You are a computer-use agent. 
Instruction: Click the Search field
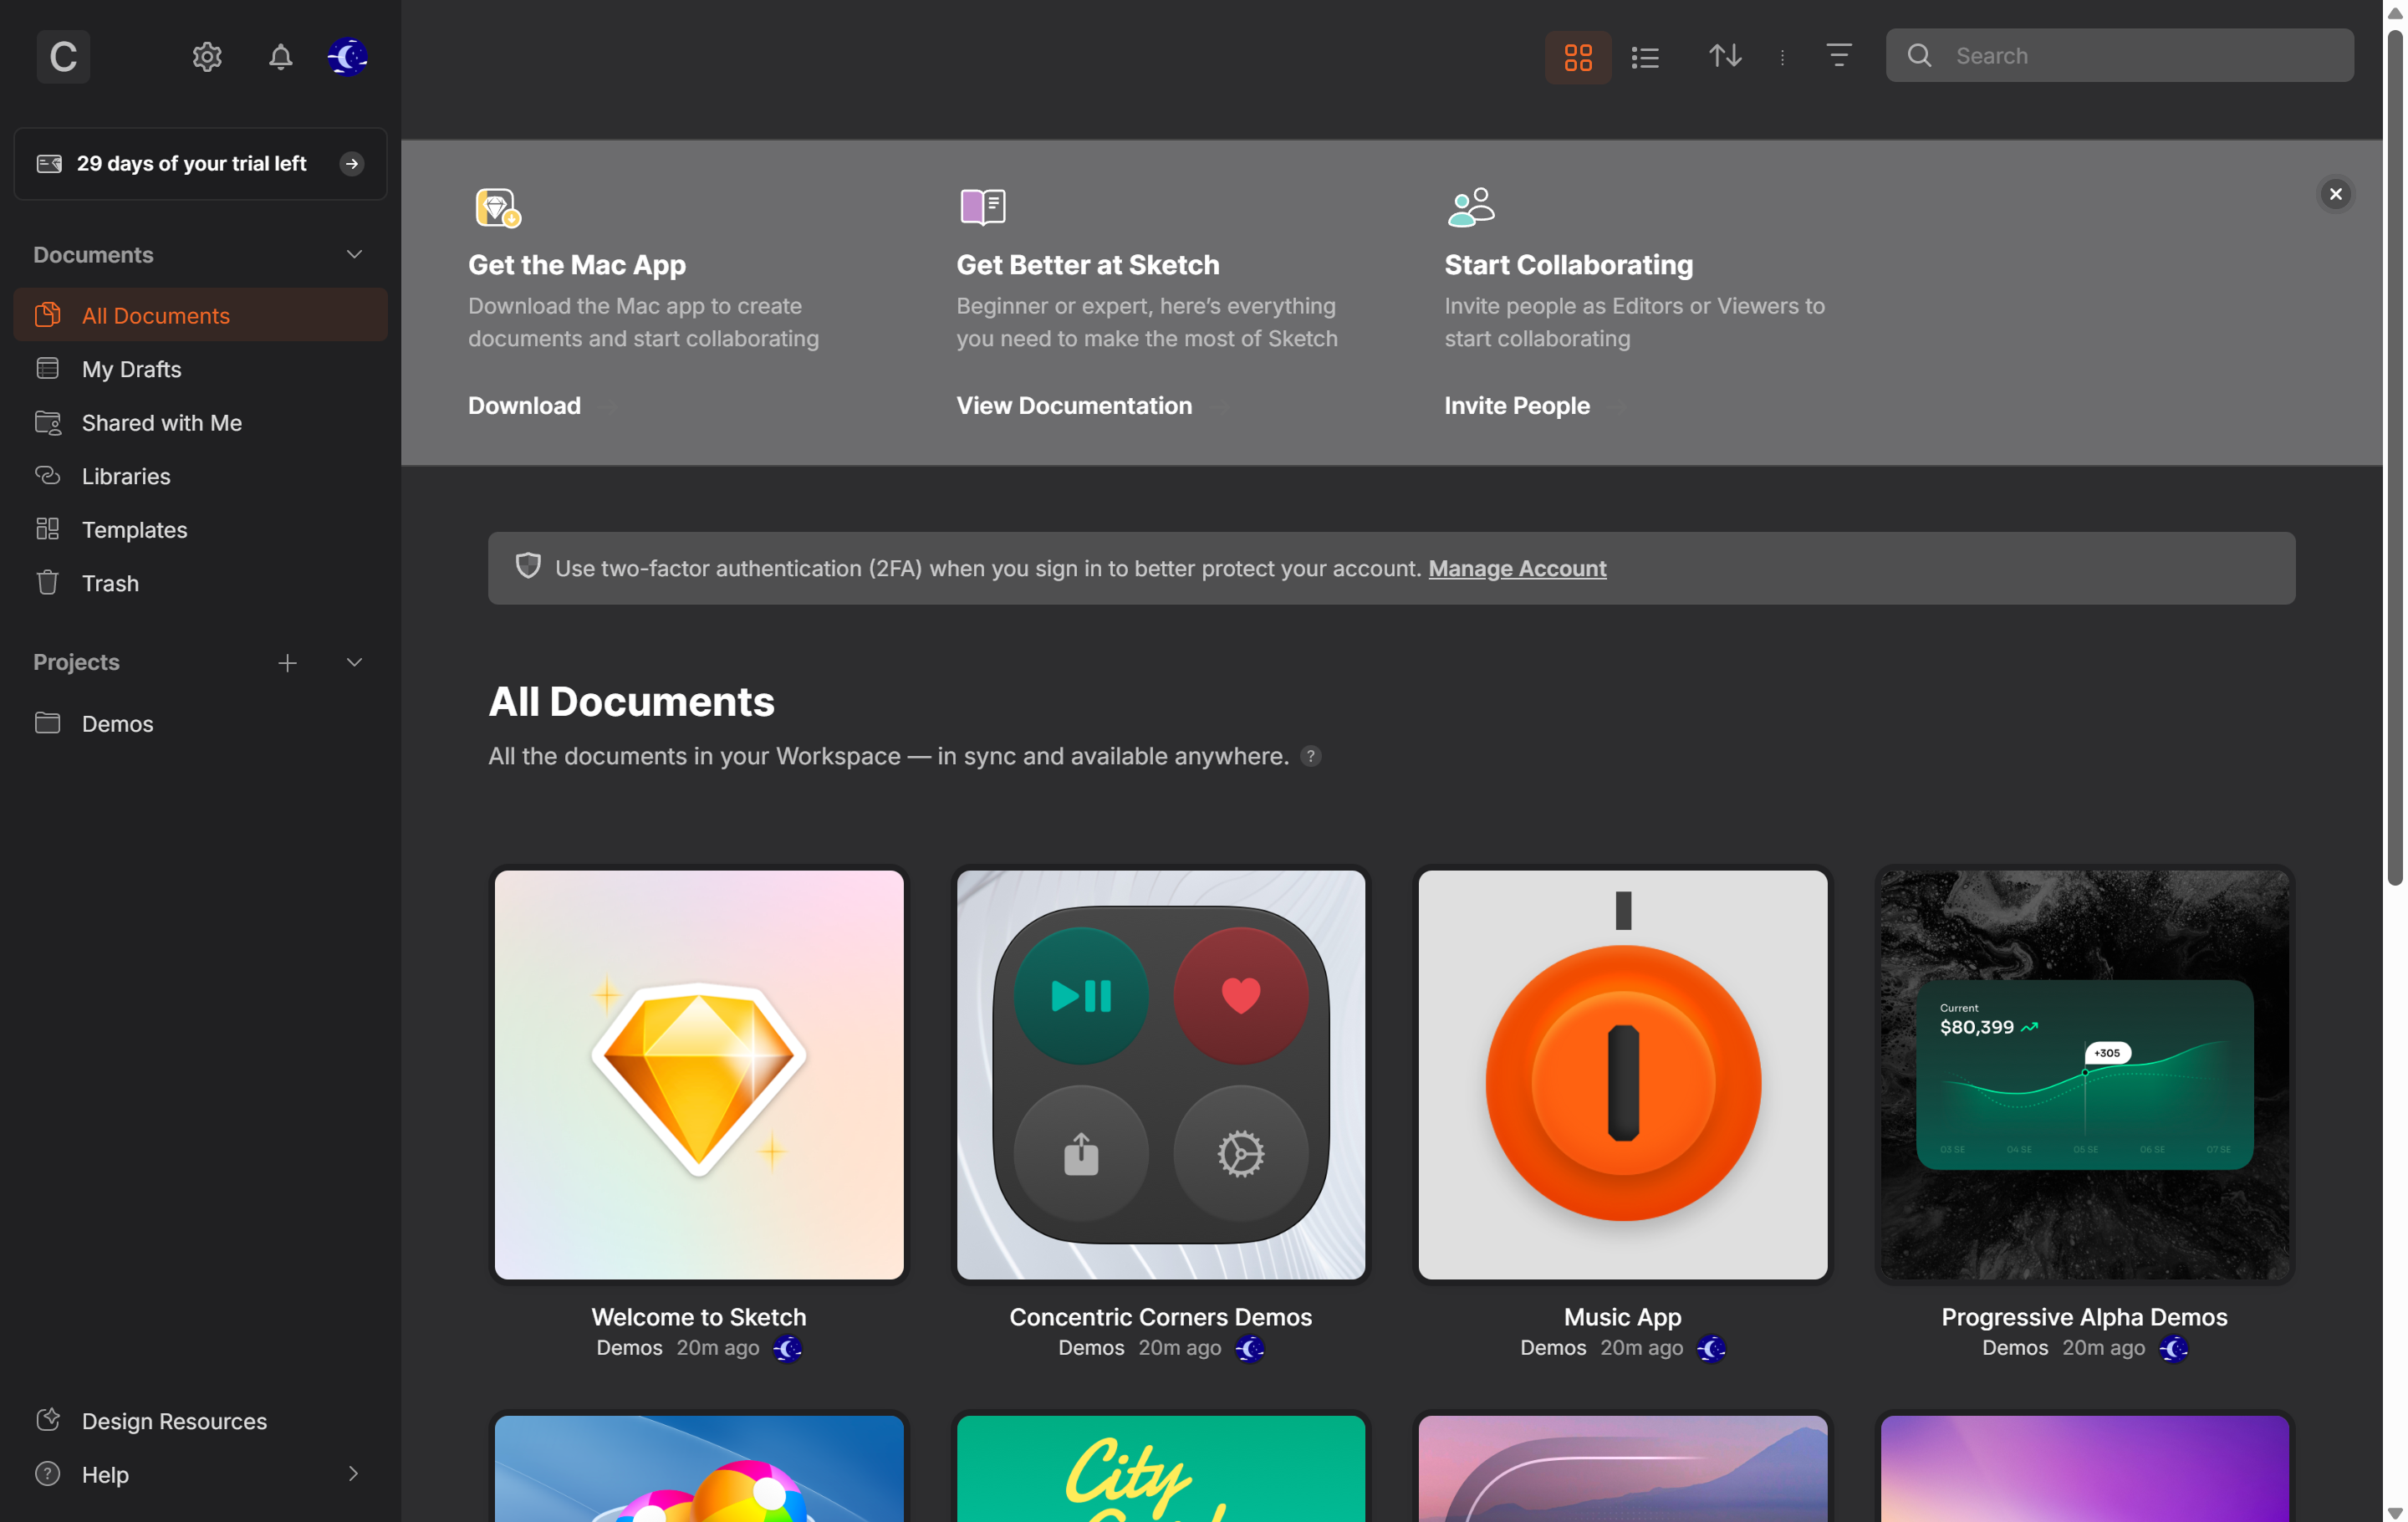[2119, 56]
